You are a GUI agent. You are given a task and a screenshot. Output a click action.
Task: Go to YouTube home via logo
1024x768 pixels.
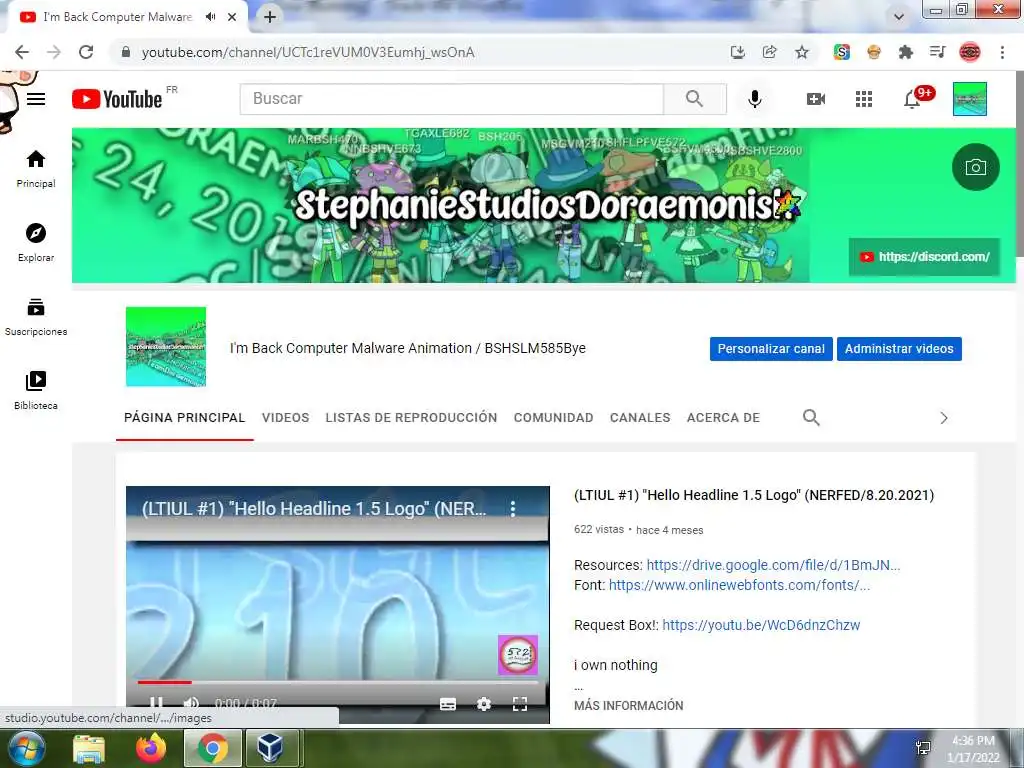point(117,99)
